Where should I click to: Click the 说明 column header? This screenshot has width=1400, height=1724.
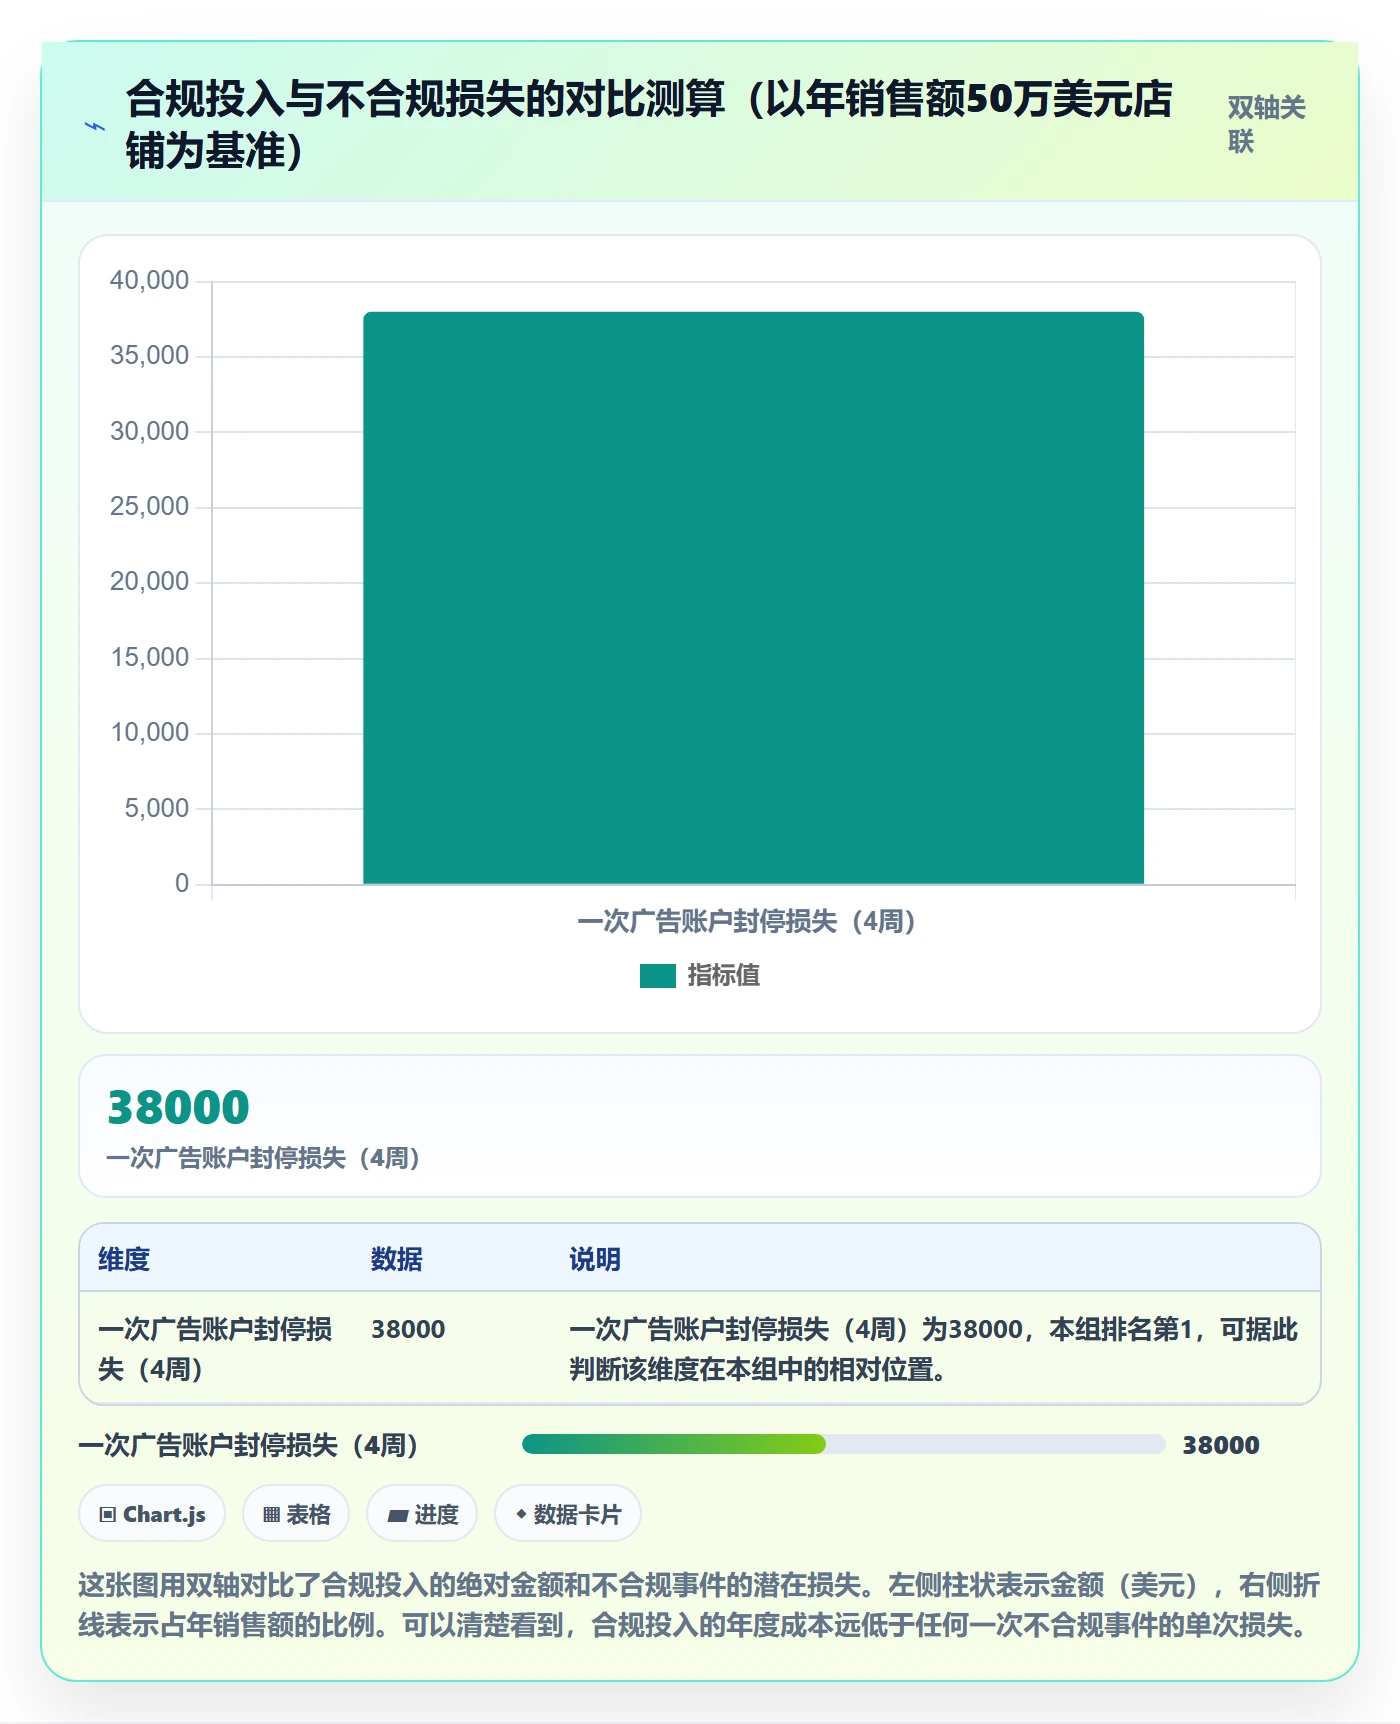tap(595, 1259)
